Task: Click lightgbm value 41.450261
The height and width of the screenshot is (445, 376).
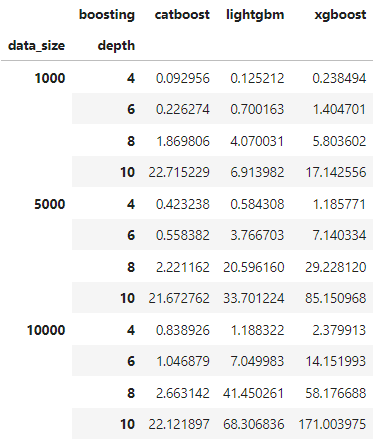Action: pyautogui.click(x=254, y=393)
